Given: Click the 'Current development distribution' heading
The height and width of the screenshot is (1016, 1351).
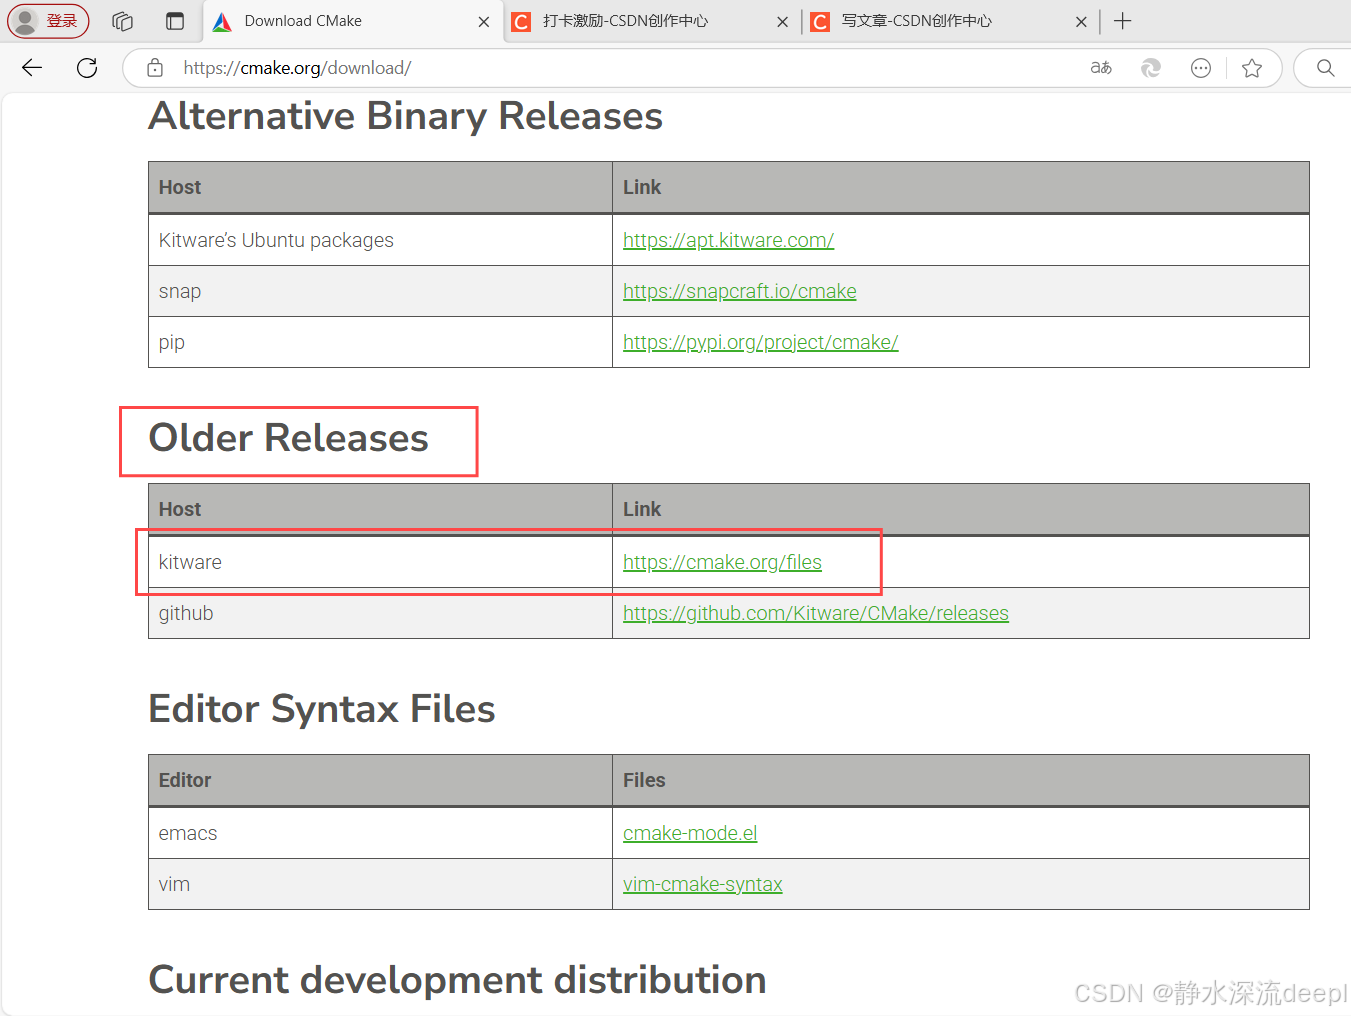Looking at the screenshot, I should pos(457,980).
